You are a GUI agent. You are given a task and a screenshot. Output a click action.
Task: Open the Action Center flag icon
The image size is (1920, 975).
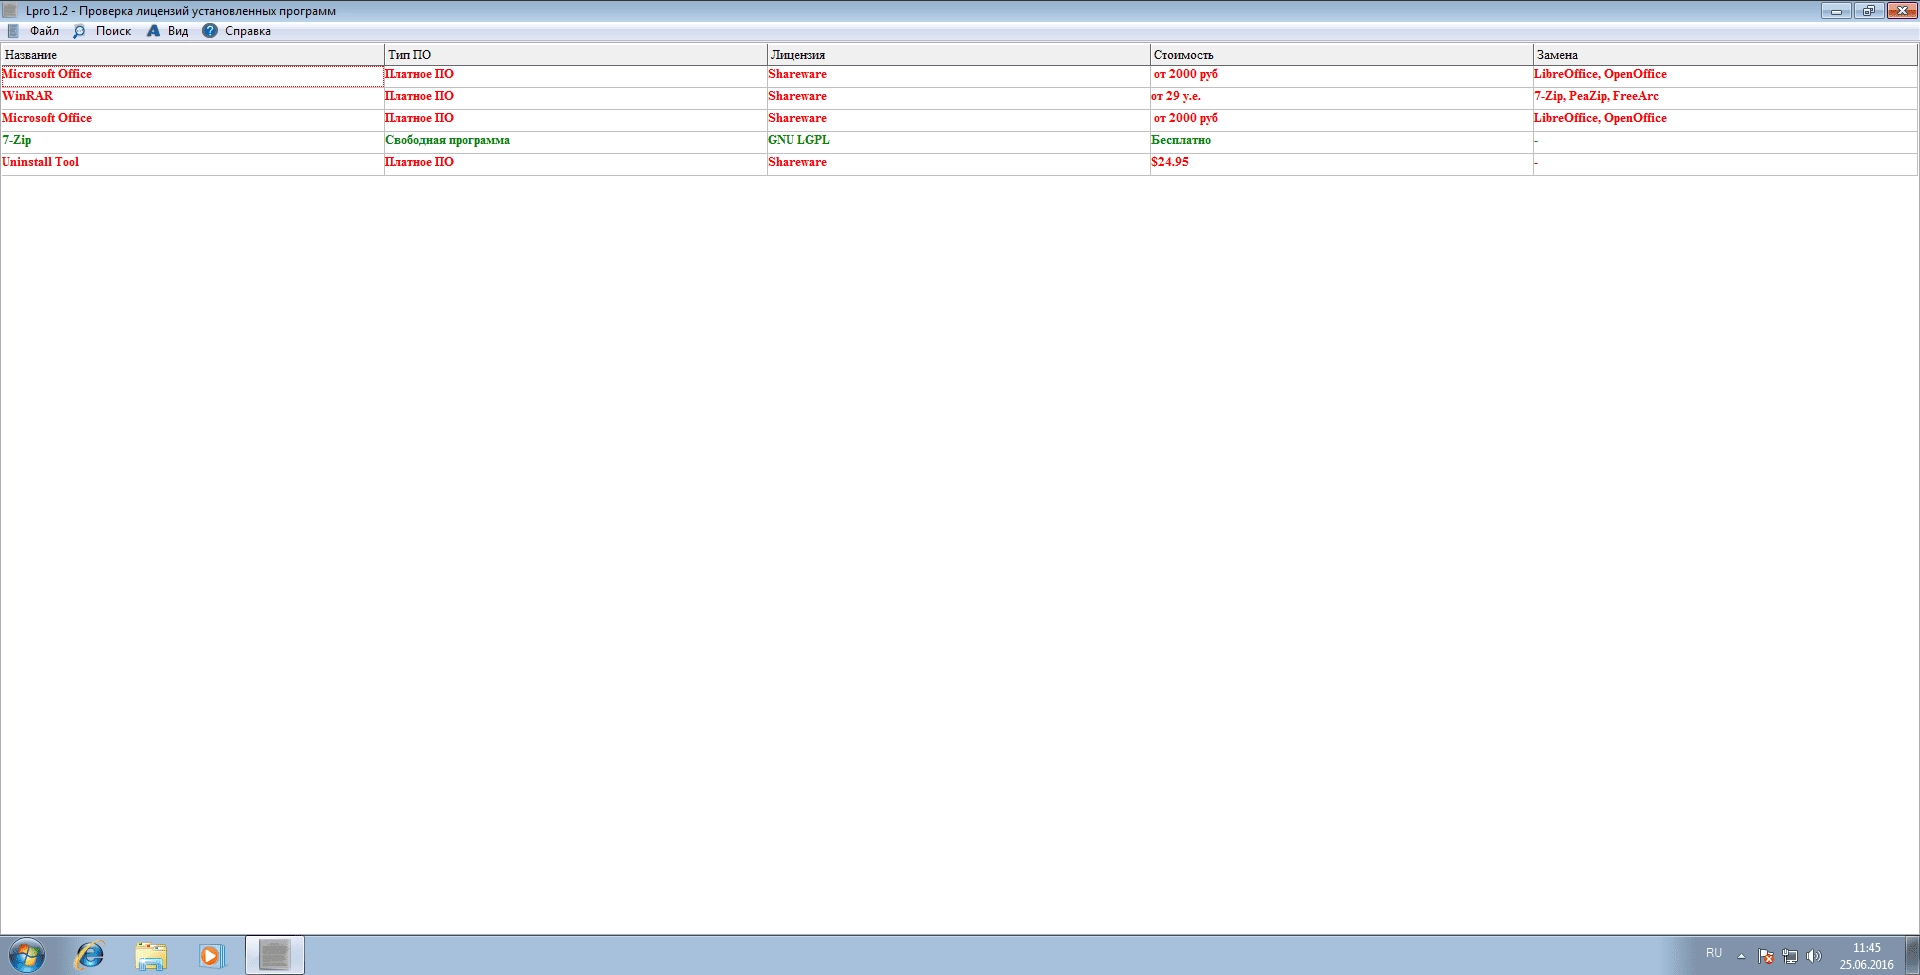click(x=1766, y=956)
